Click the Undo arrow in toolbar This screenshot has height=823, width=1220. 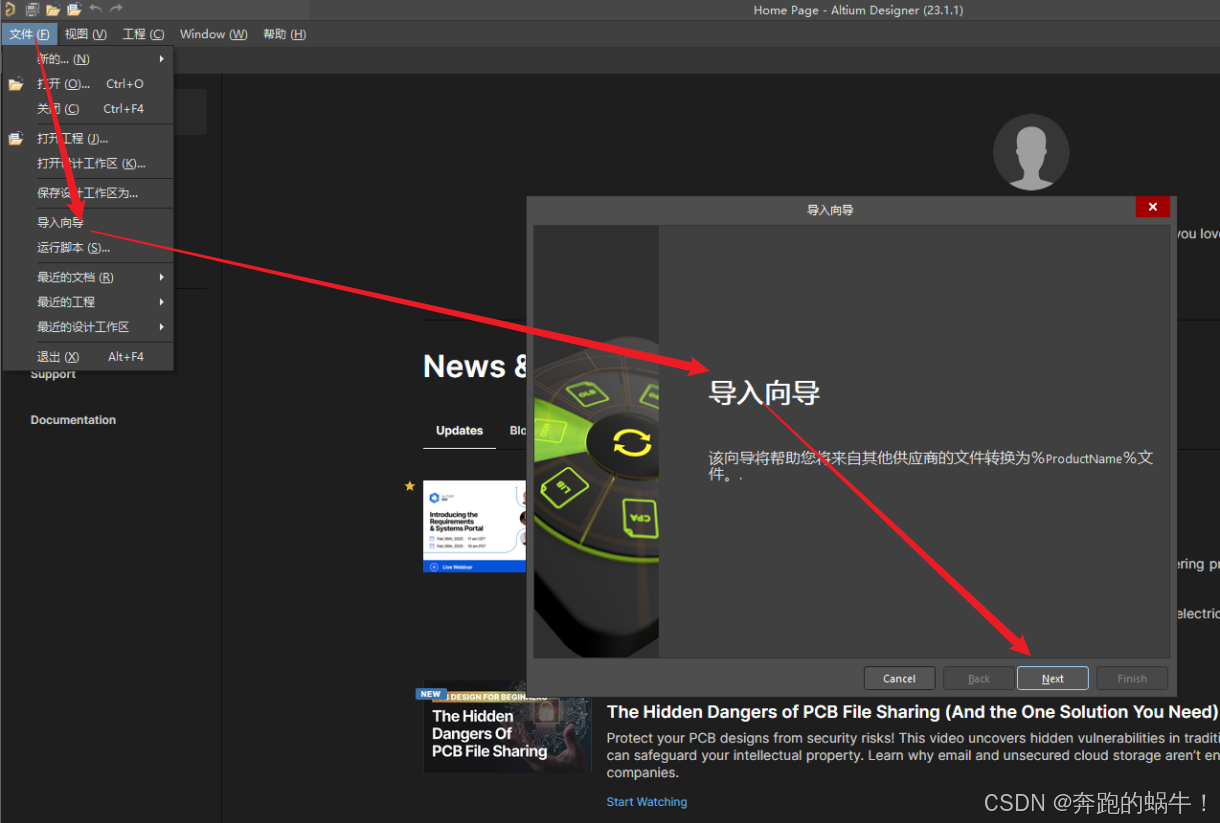point(96,9)
